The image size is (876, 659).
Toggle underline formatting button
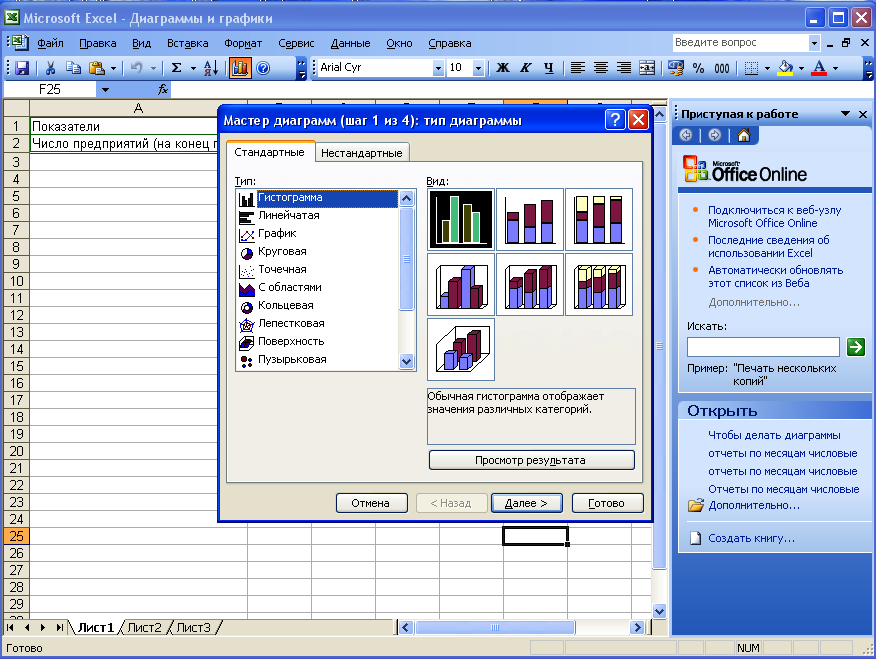pyautogui.click(x=549, y=68)
